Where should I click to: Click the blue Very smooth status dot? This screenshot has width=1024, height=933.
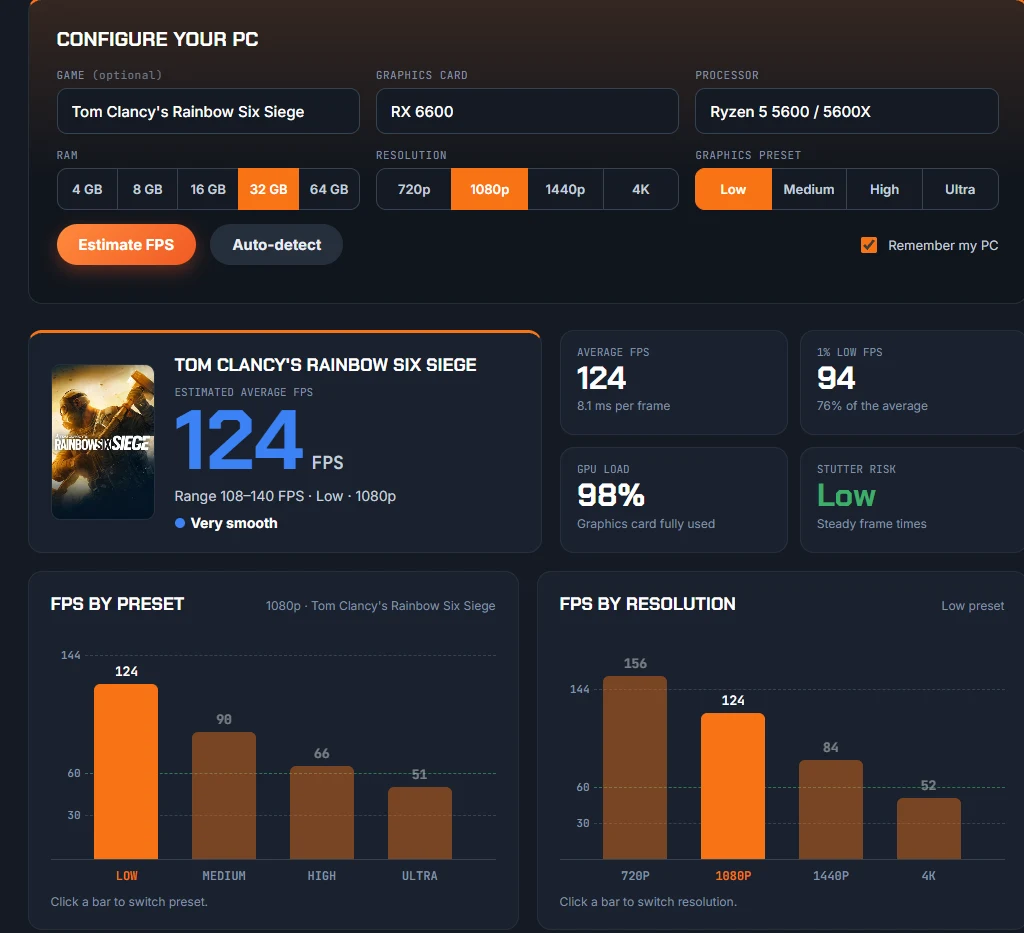tap(180, 523)
